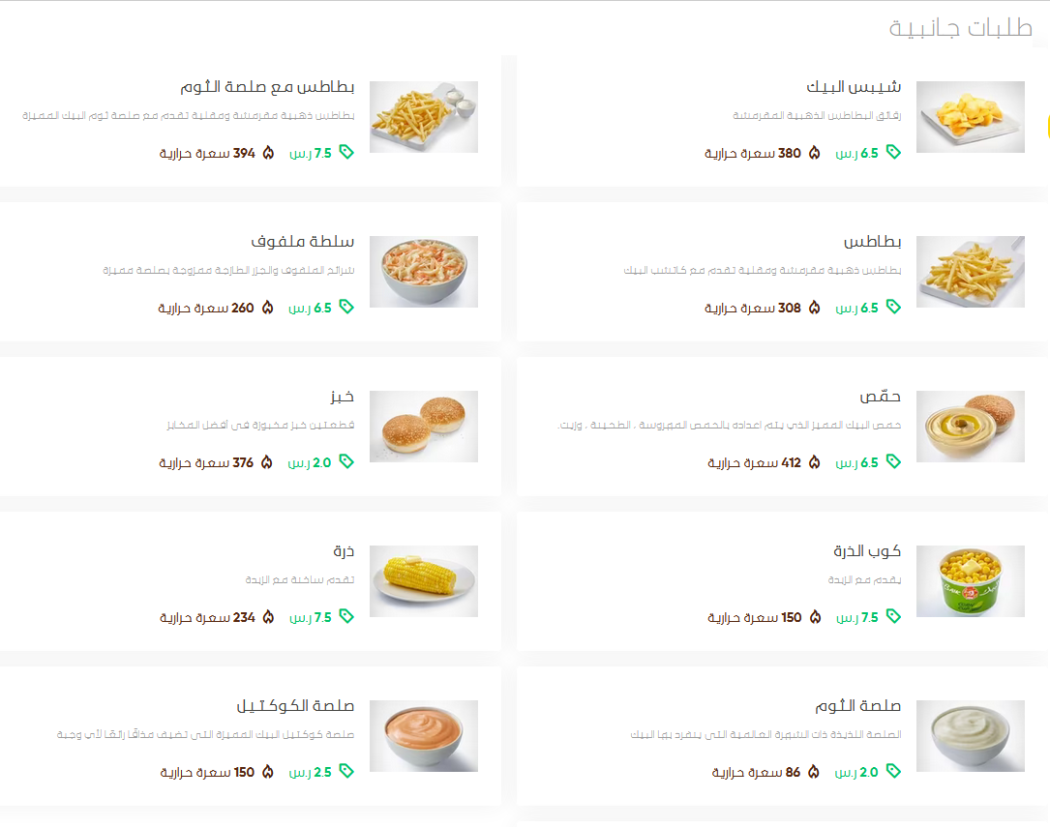
Task: Click the price tag icon for شيبس البيك
Action: tap(893, 152)
